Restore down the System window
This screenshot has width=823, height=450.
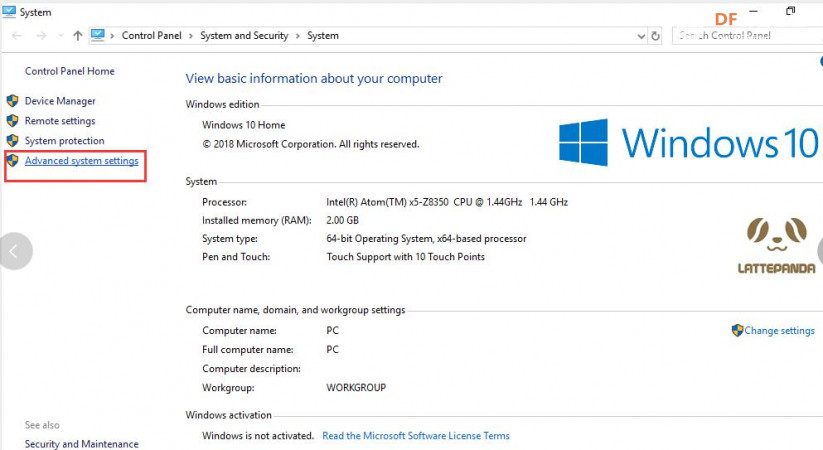[x=790, y=11]
